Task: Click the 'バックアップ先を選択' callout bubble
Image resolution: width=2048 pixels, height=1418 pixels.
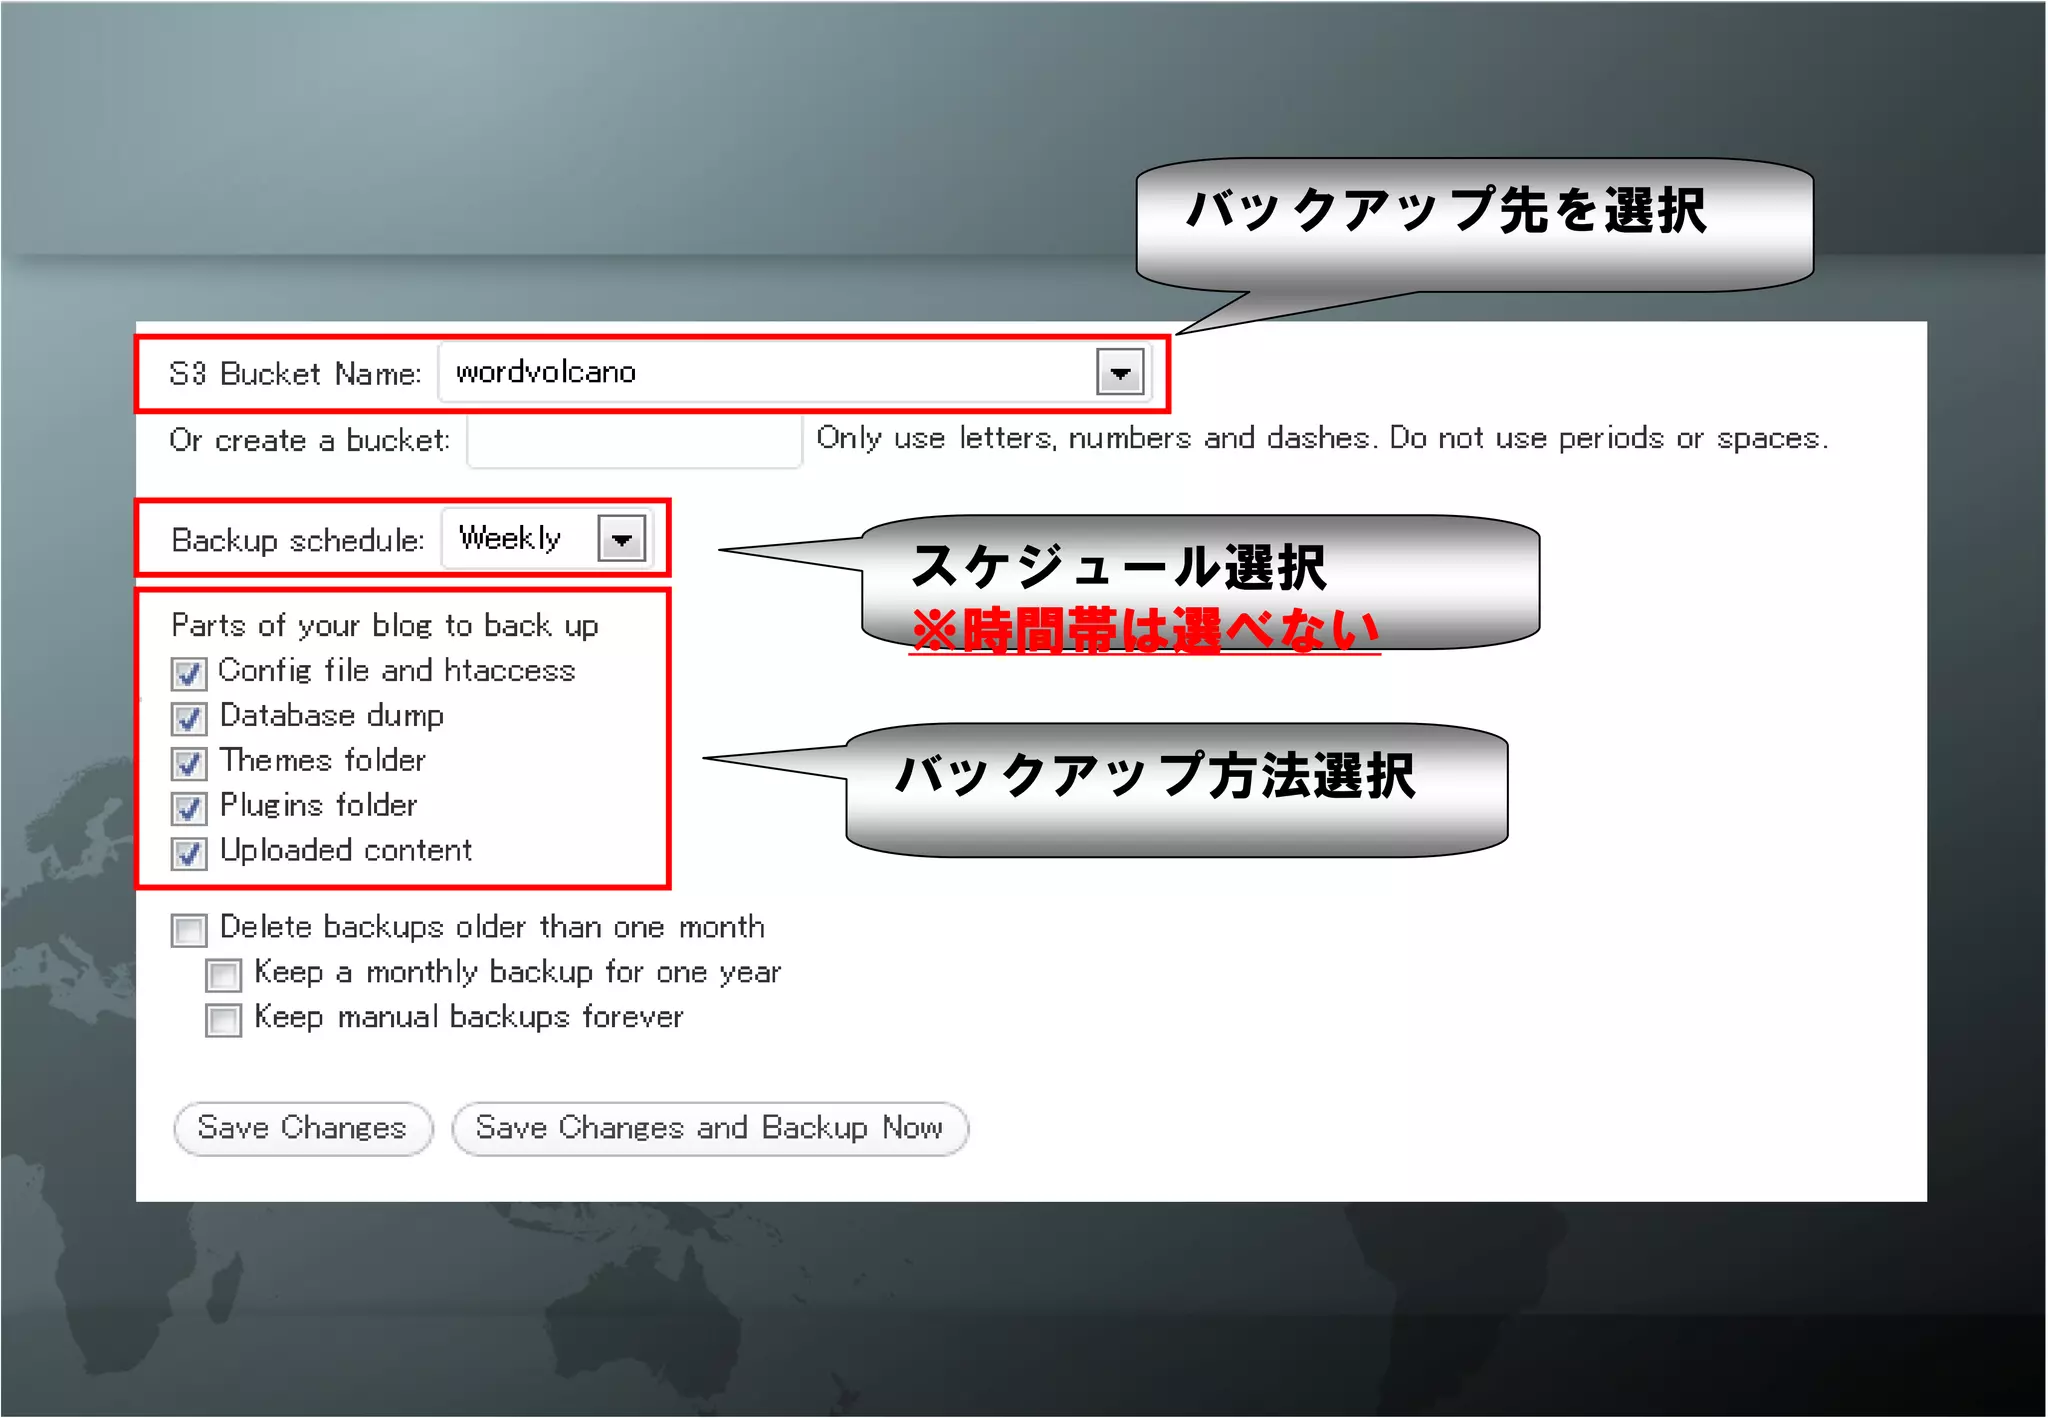Action: click(x=1473, y=225)
